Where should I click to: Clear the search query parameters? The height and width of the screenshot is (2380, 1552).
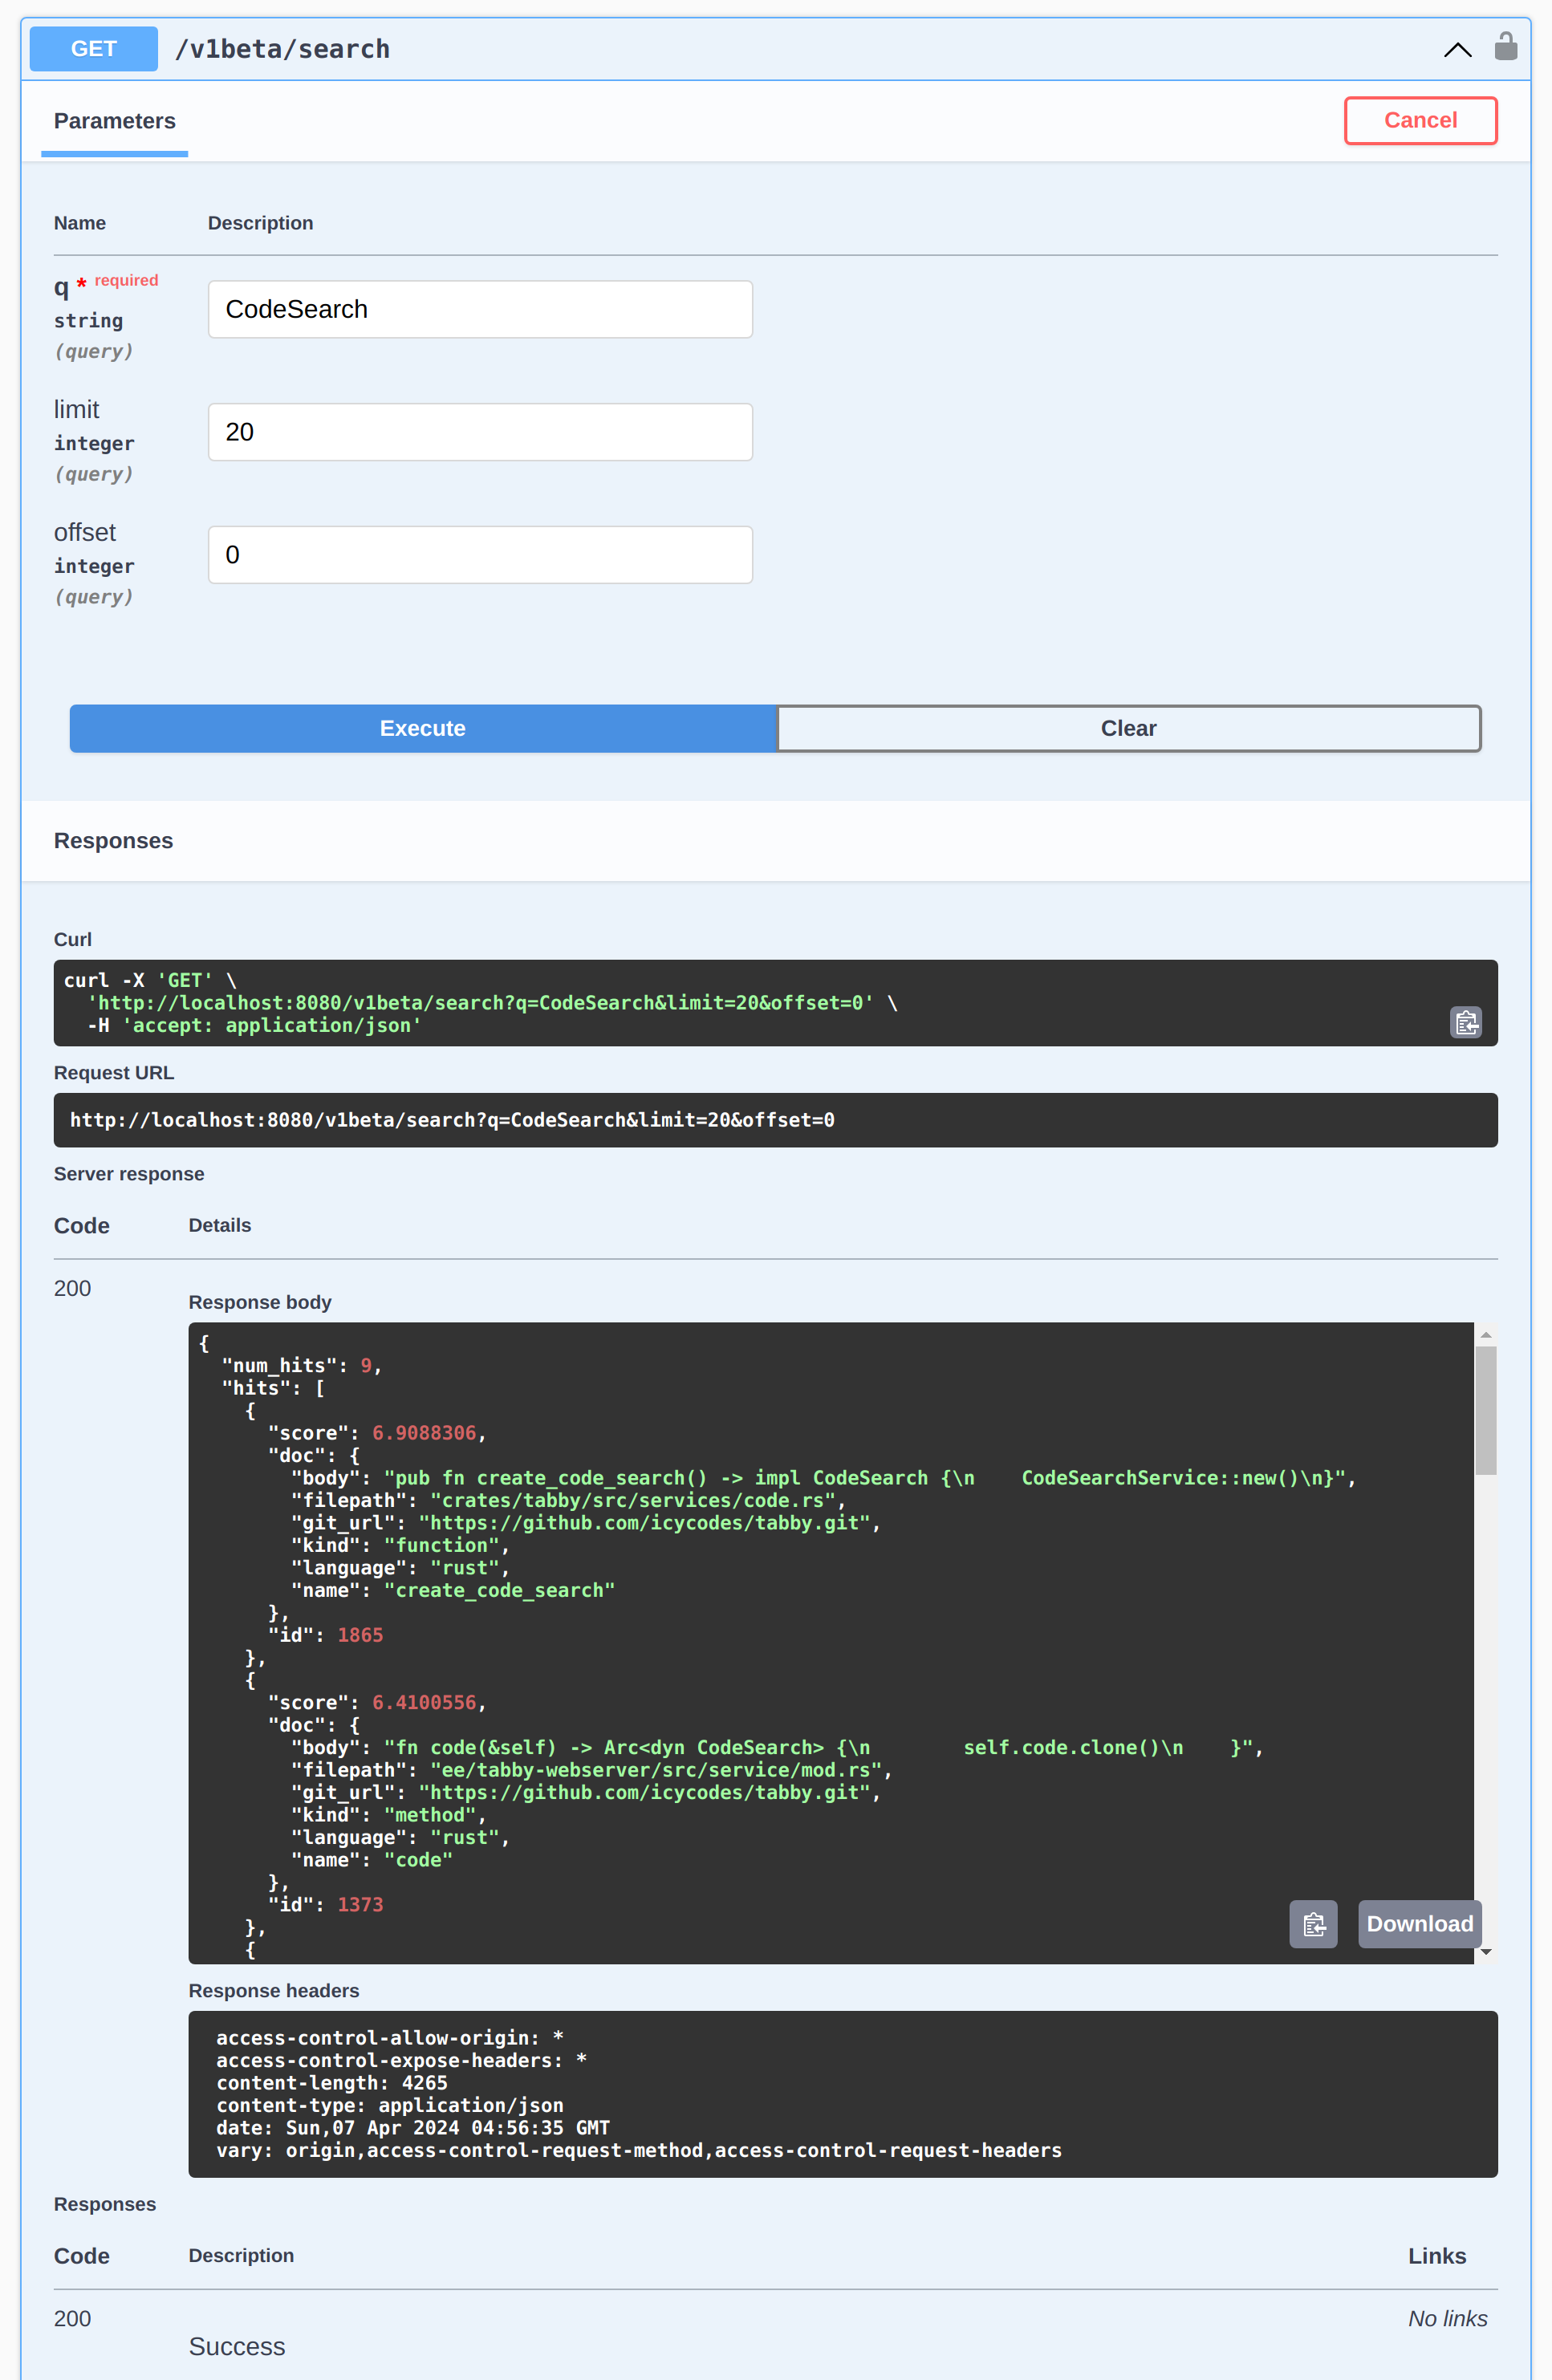point(1129,729)
